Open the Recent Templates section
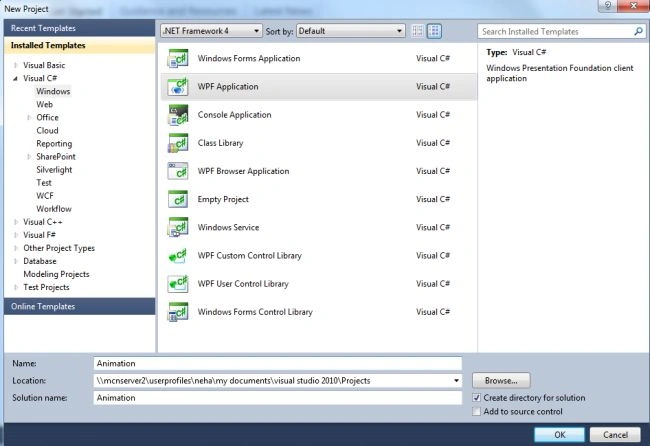 pos(80,28)
